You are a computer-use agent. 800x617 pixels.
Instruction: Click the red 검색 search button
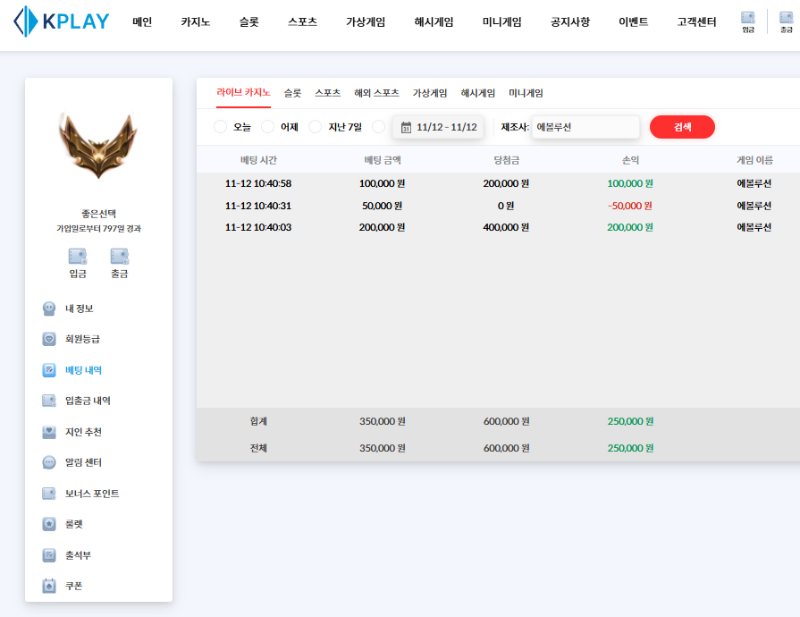coord(682,127)
